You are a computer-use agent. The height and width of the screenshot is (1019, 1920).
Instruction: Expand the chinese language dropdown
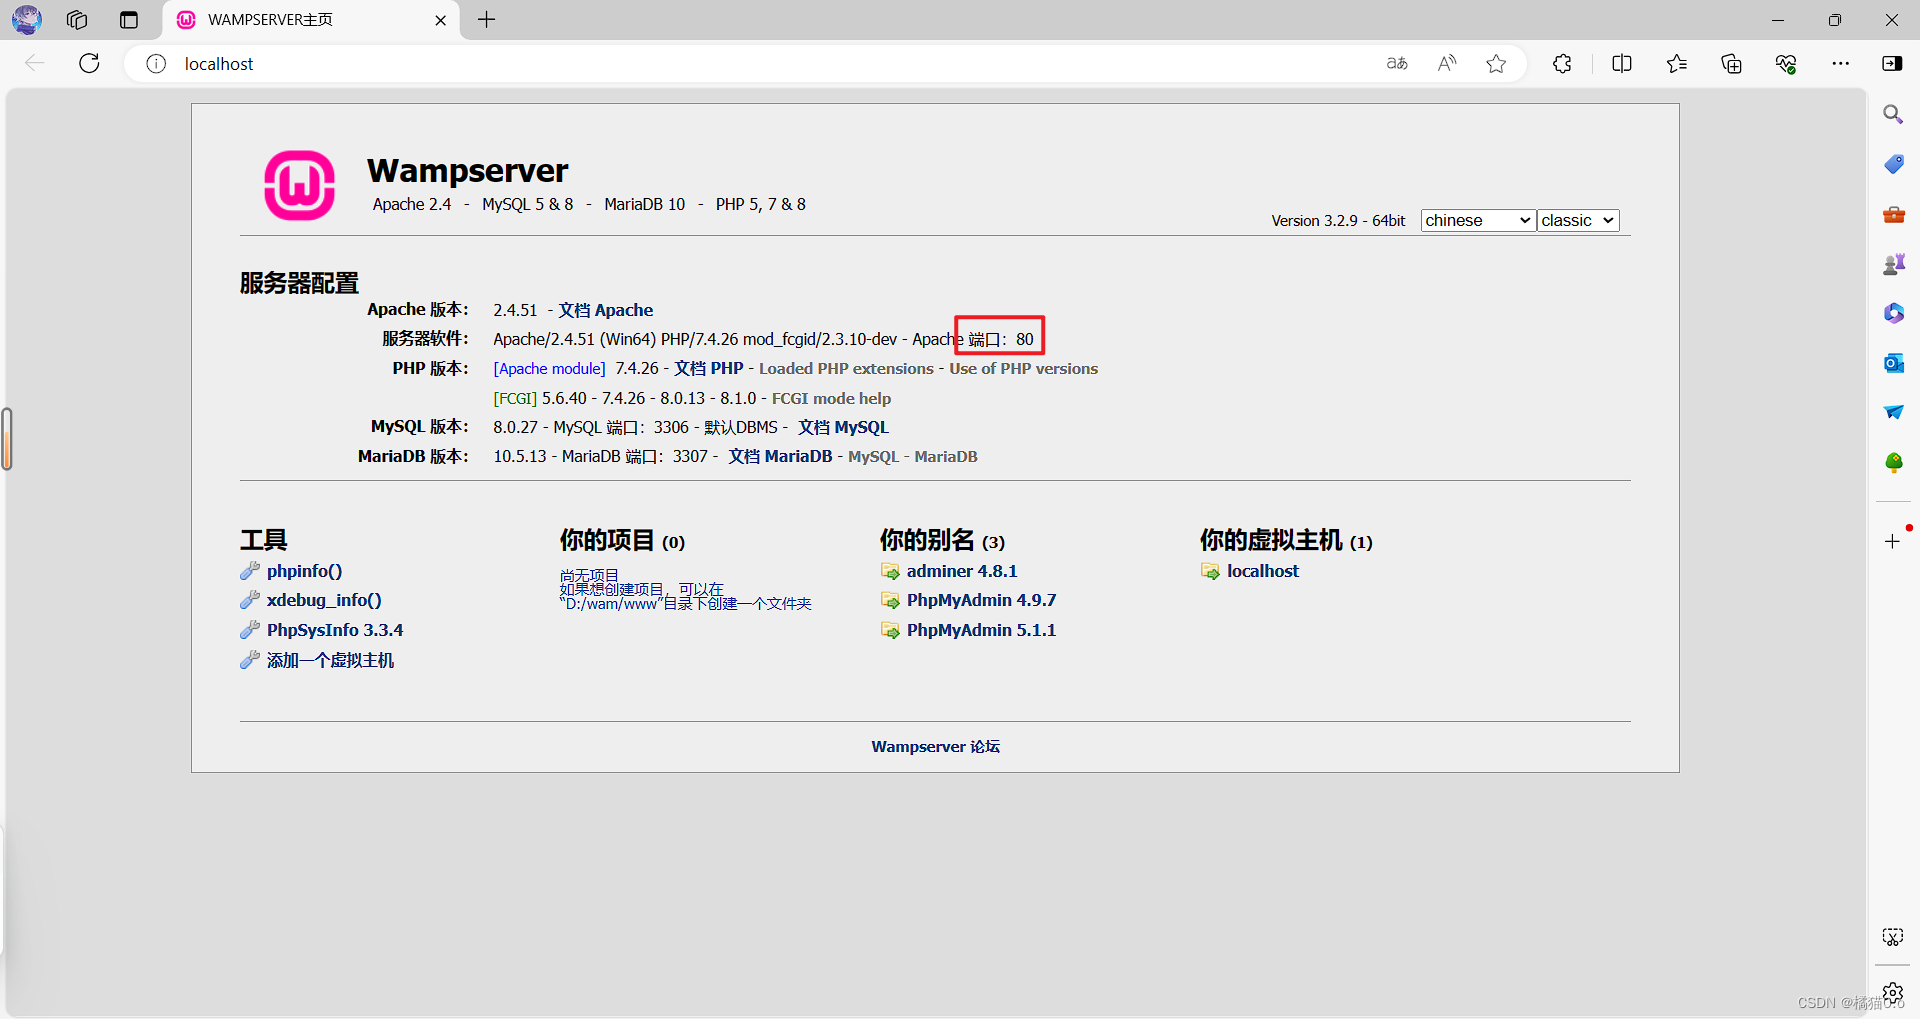pos(1478,220)
